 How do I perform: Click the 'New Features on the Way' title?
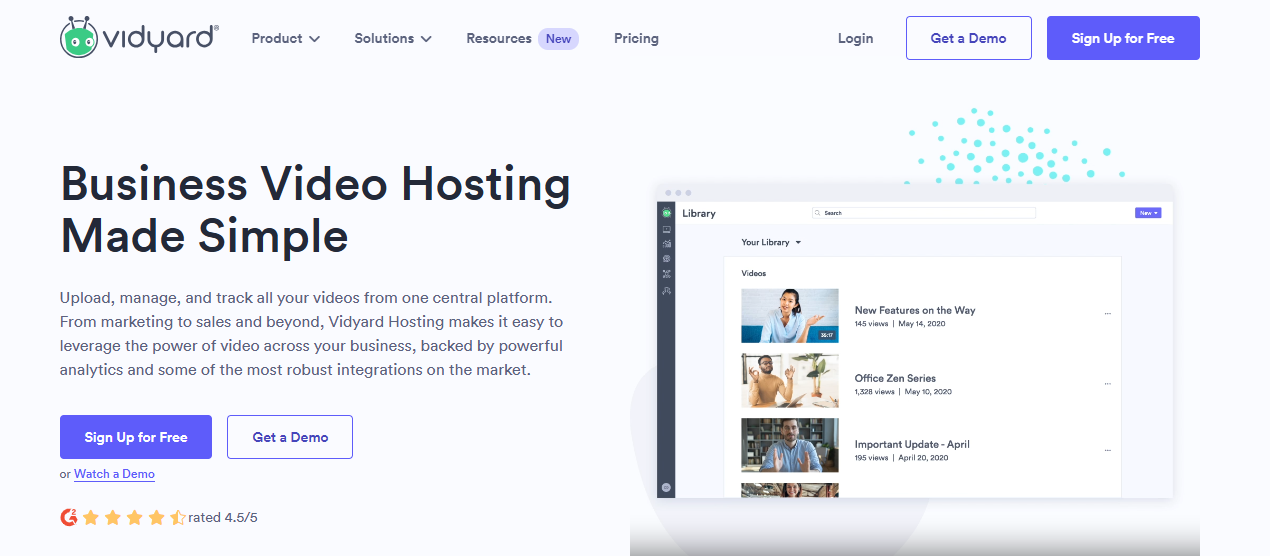pyautogui.click(x=915, y=310)
